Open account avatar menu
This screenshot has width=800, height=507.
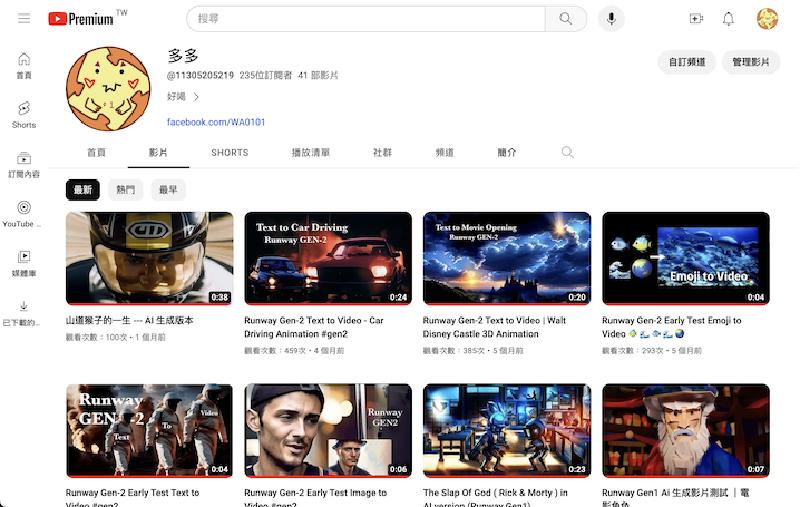point(767,19)
